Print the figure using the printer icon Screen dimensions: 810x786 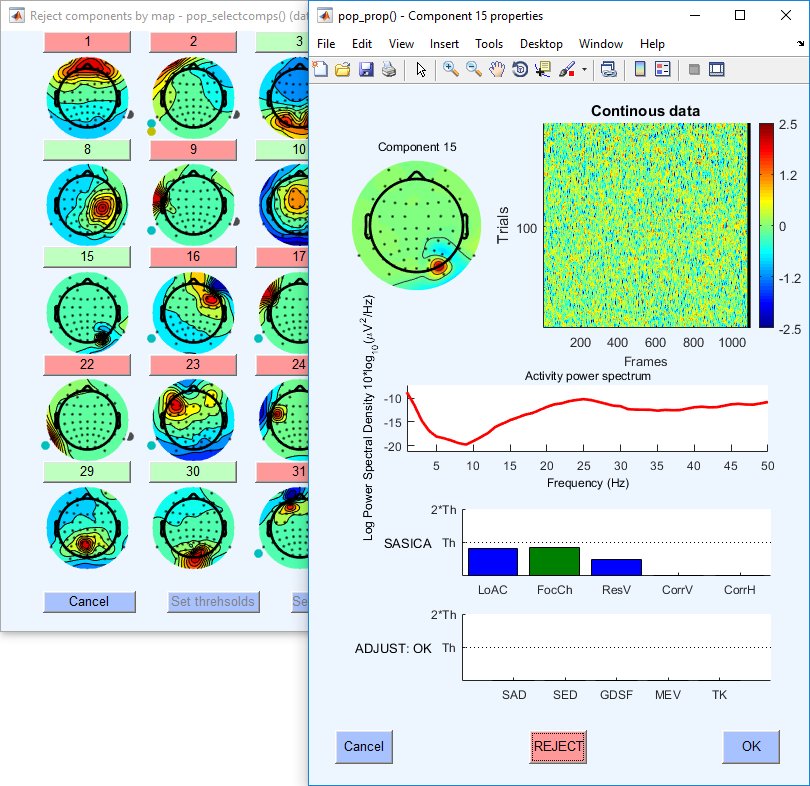[x=388, y=69]
